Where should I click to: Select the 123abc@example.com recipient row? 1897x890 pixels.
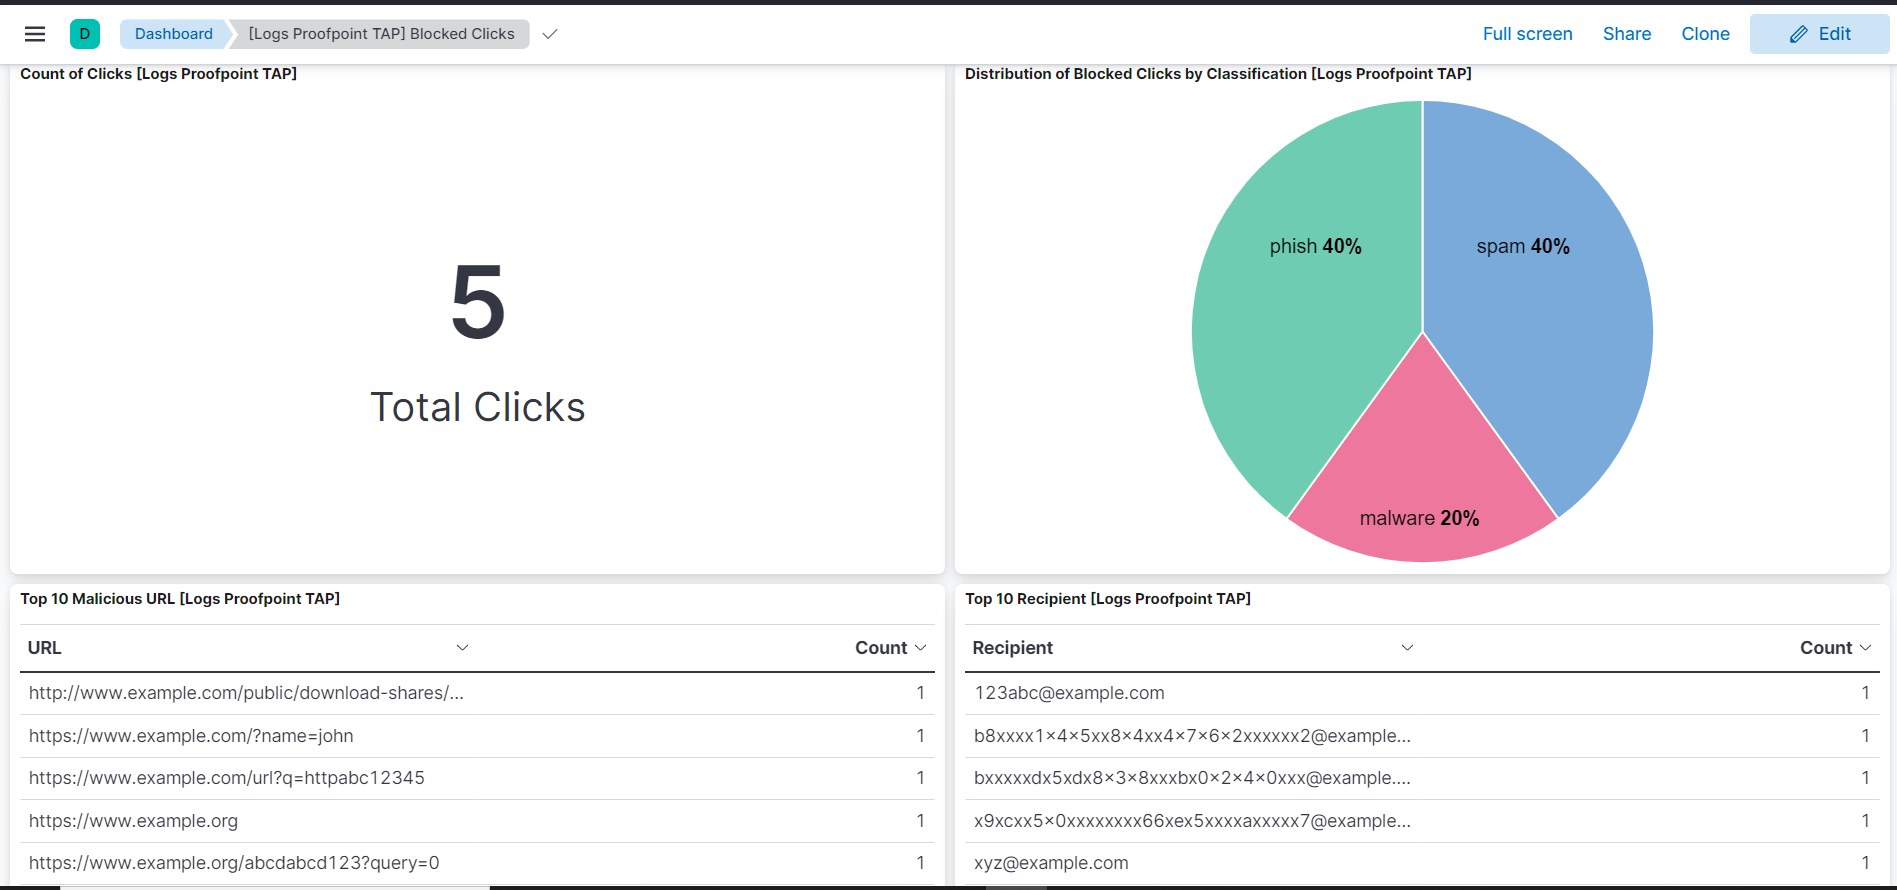pyautogui.click(x=1069, y=693)
